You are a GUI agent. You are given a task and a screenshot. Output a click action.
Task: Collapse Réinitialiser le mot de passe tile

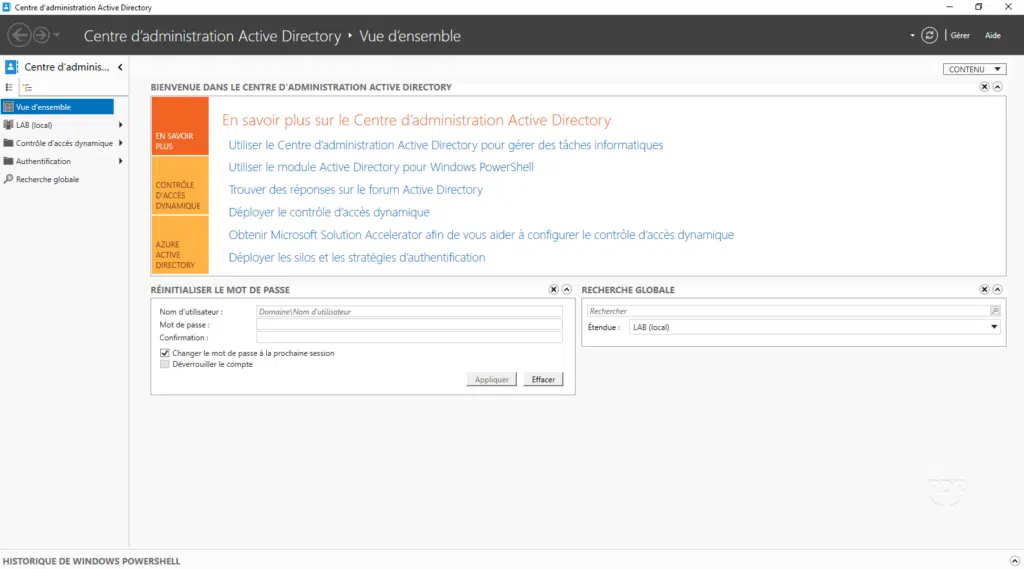coord(566,289)
